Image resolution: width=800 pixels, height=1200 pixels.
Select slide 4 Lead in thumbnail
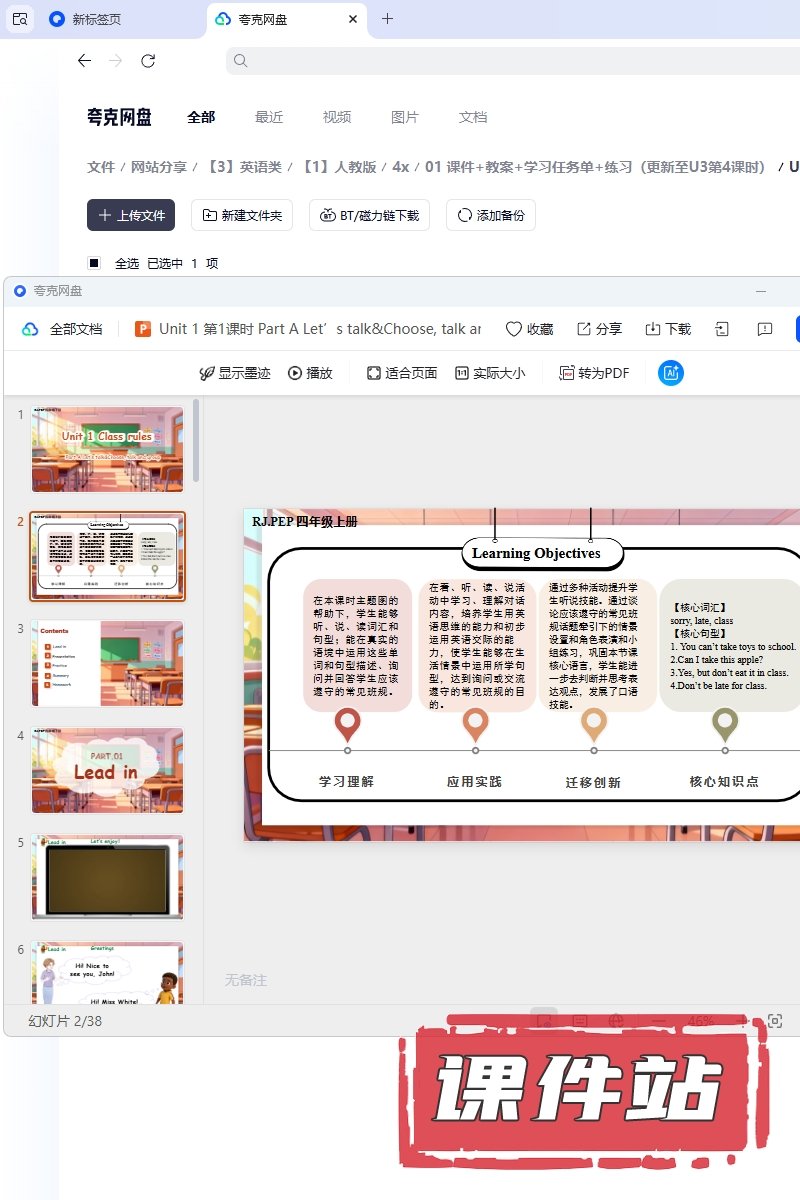coord(108,771)
